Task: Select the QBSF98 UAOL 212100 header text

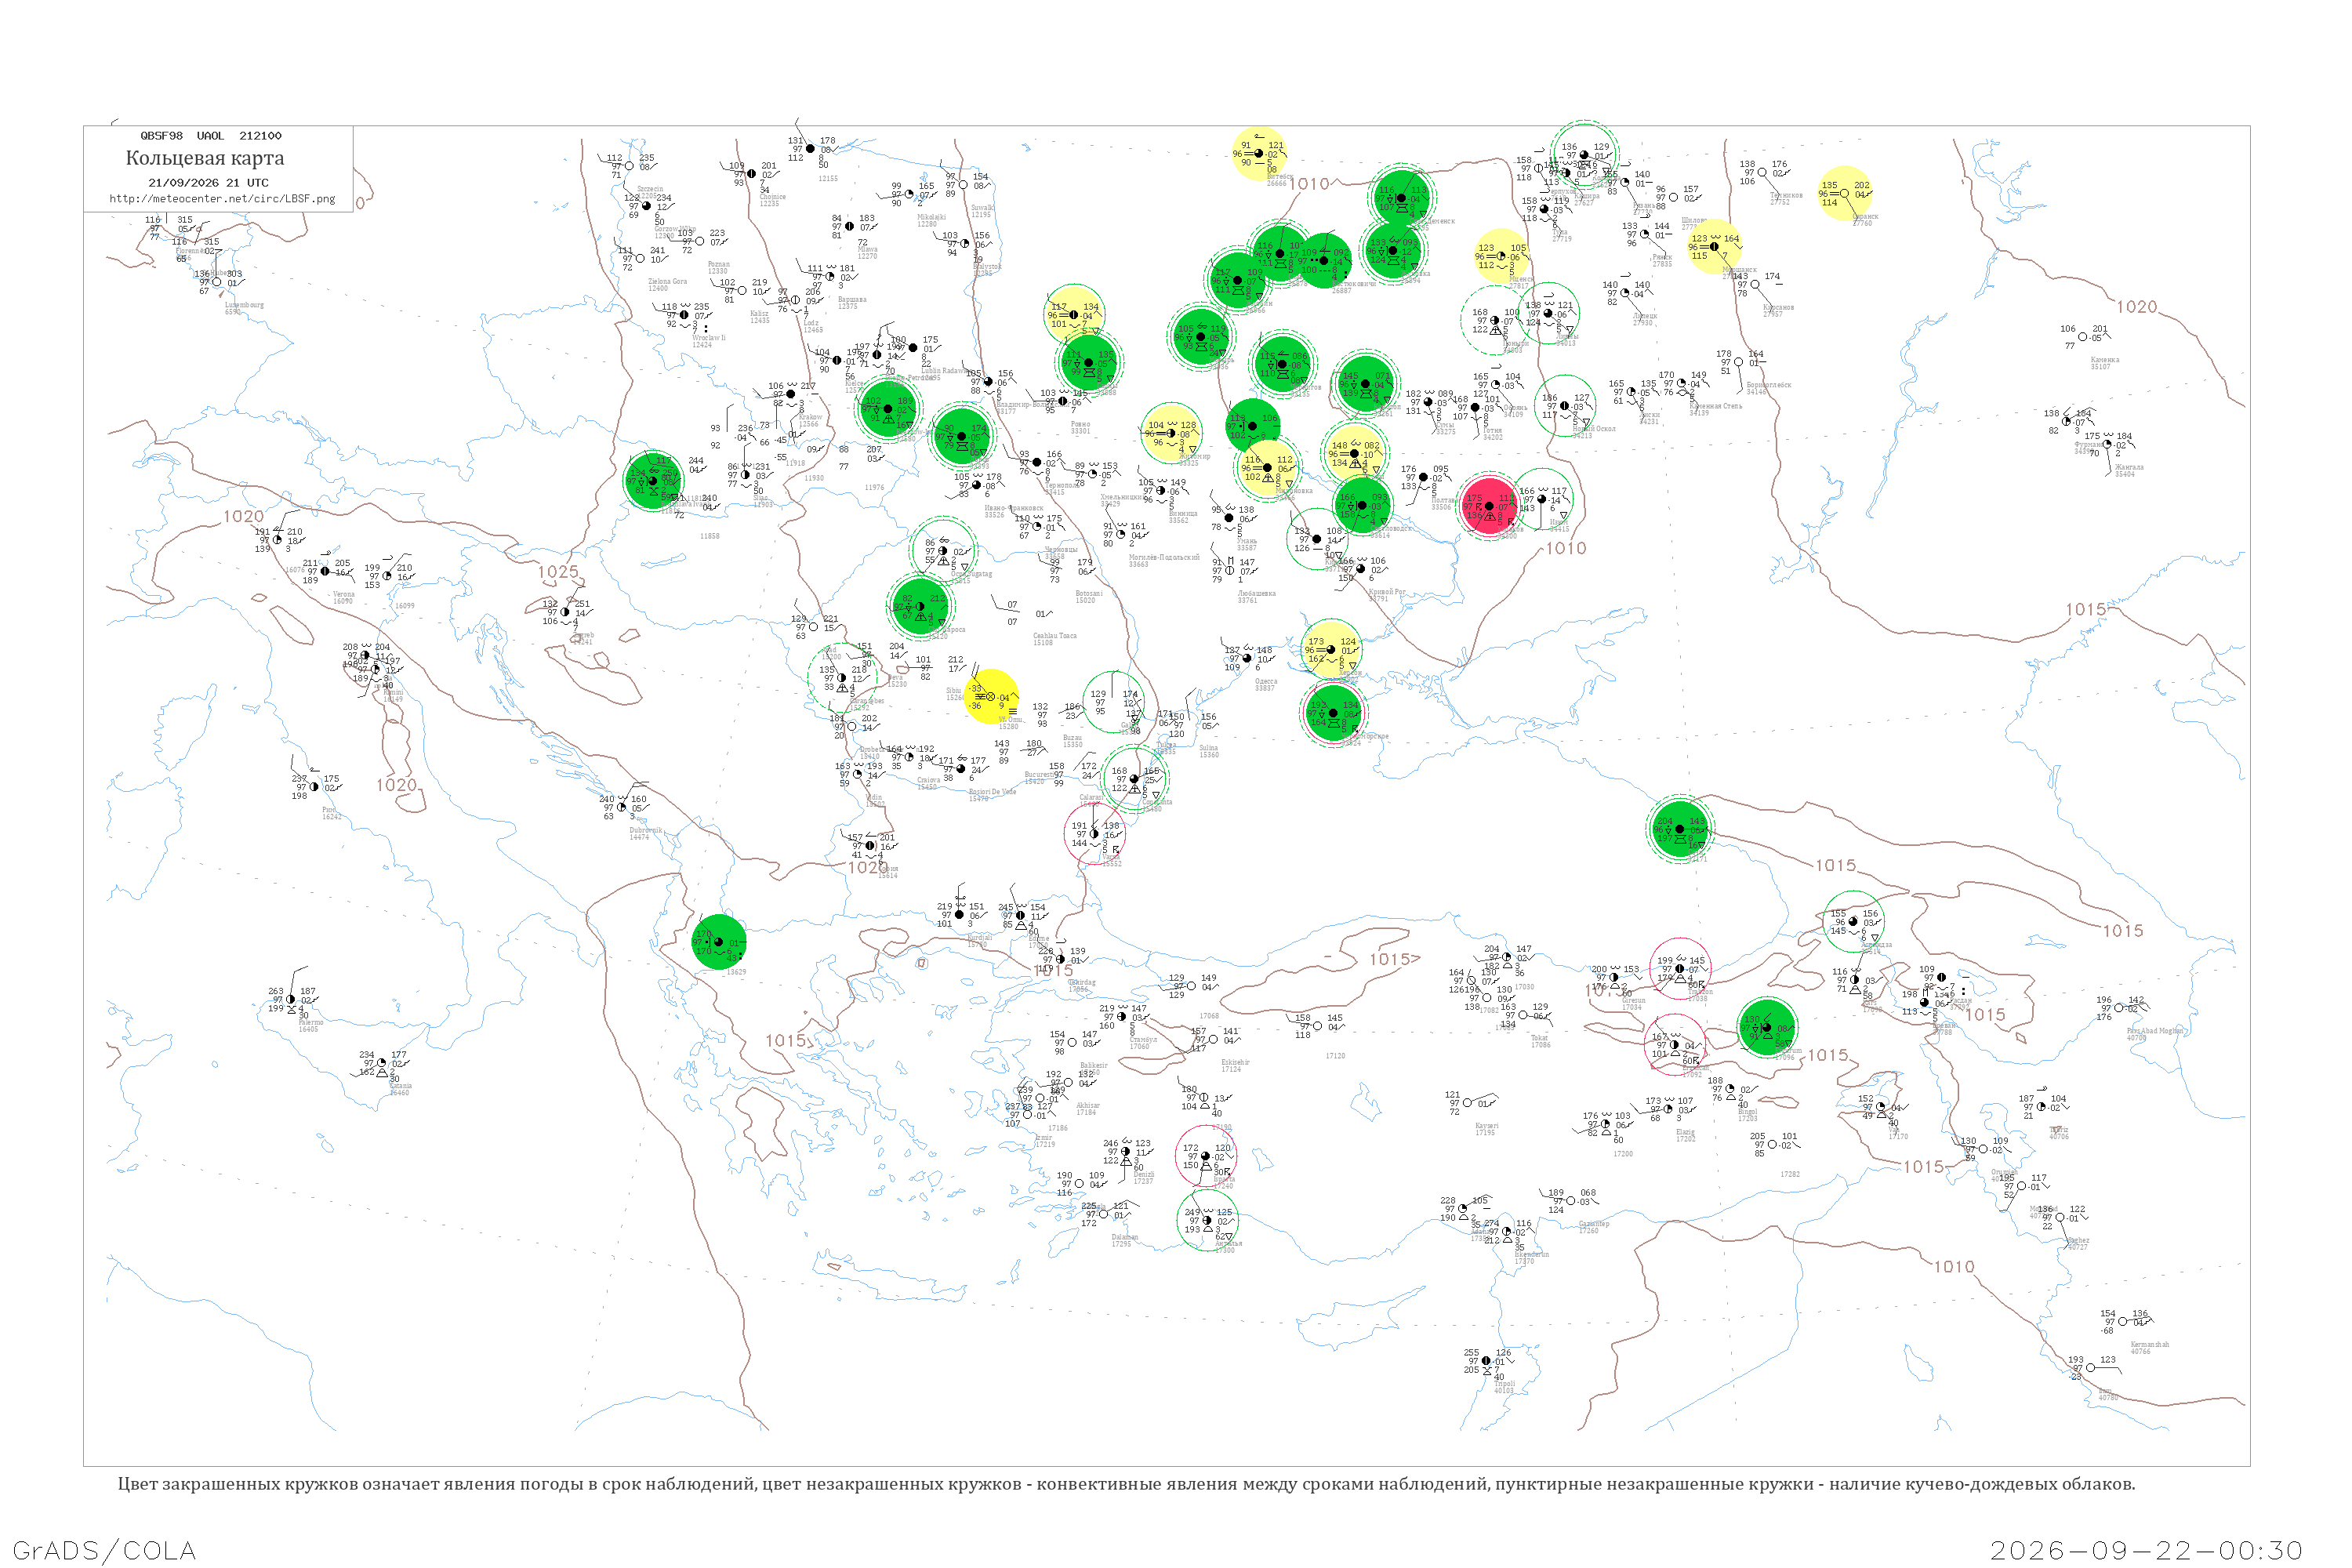Action: 211,136
